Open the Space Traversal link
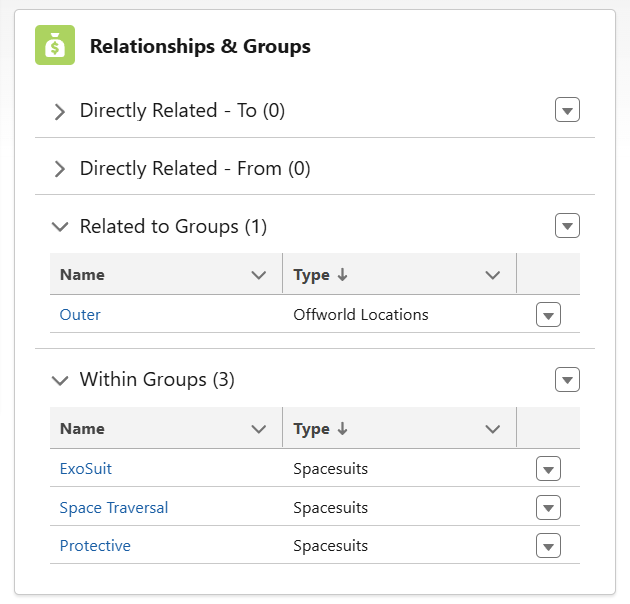 tap(114, 508)
